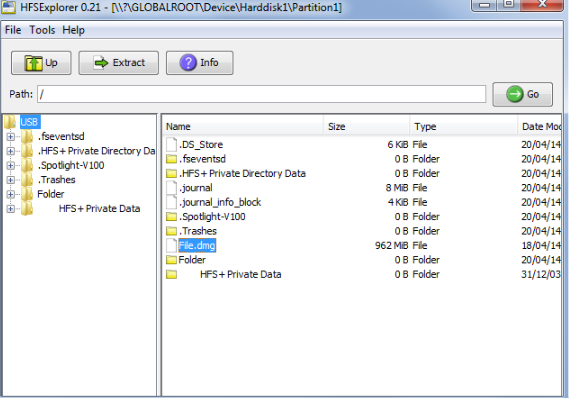Expand the Folder tree node
The height and width of the screenshot is (398, 569).
coord(11,194)
